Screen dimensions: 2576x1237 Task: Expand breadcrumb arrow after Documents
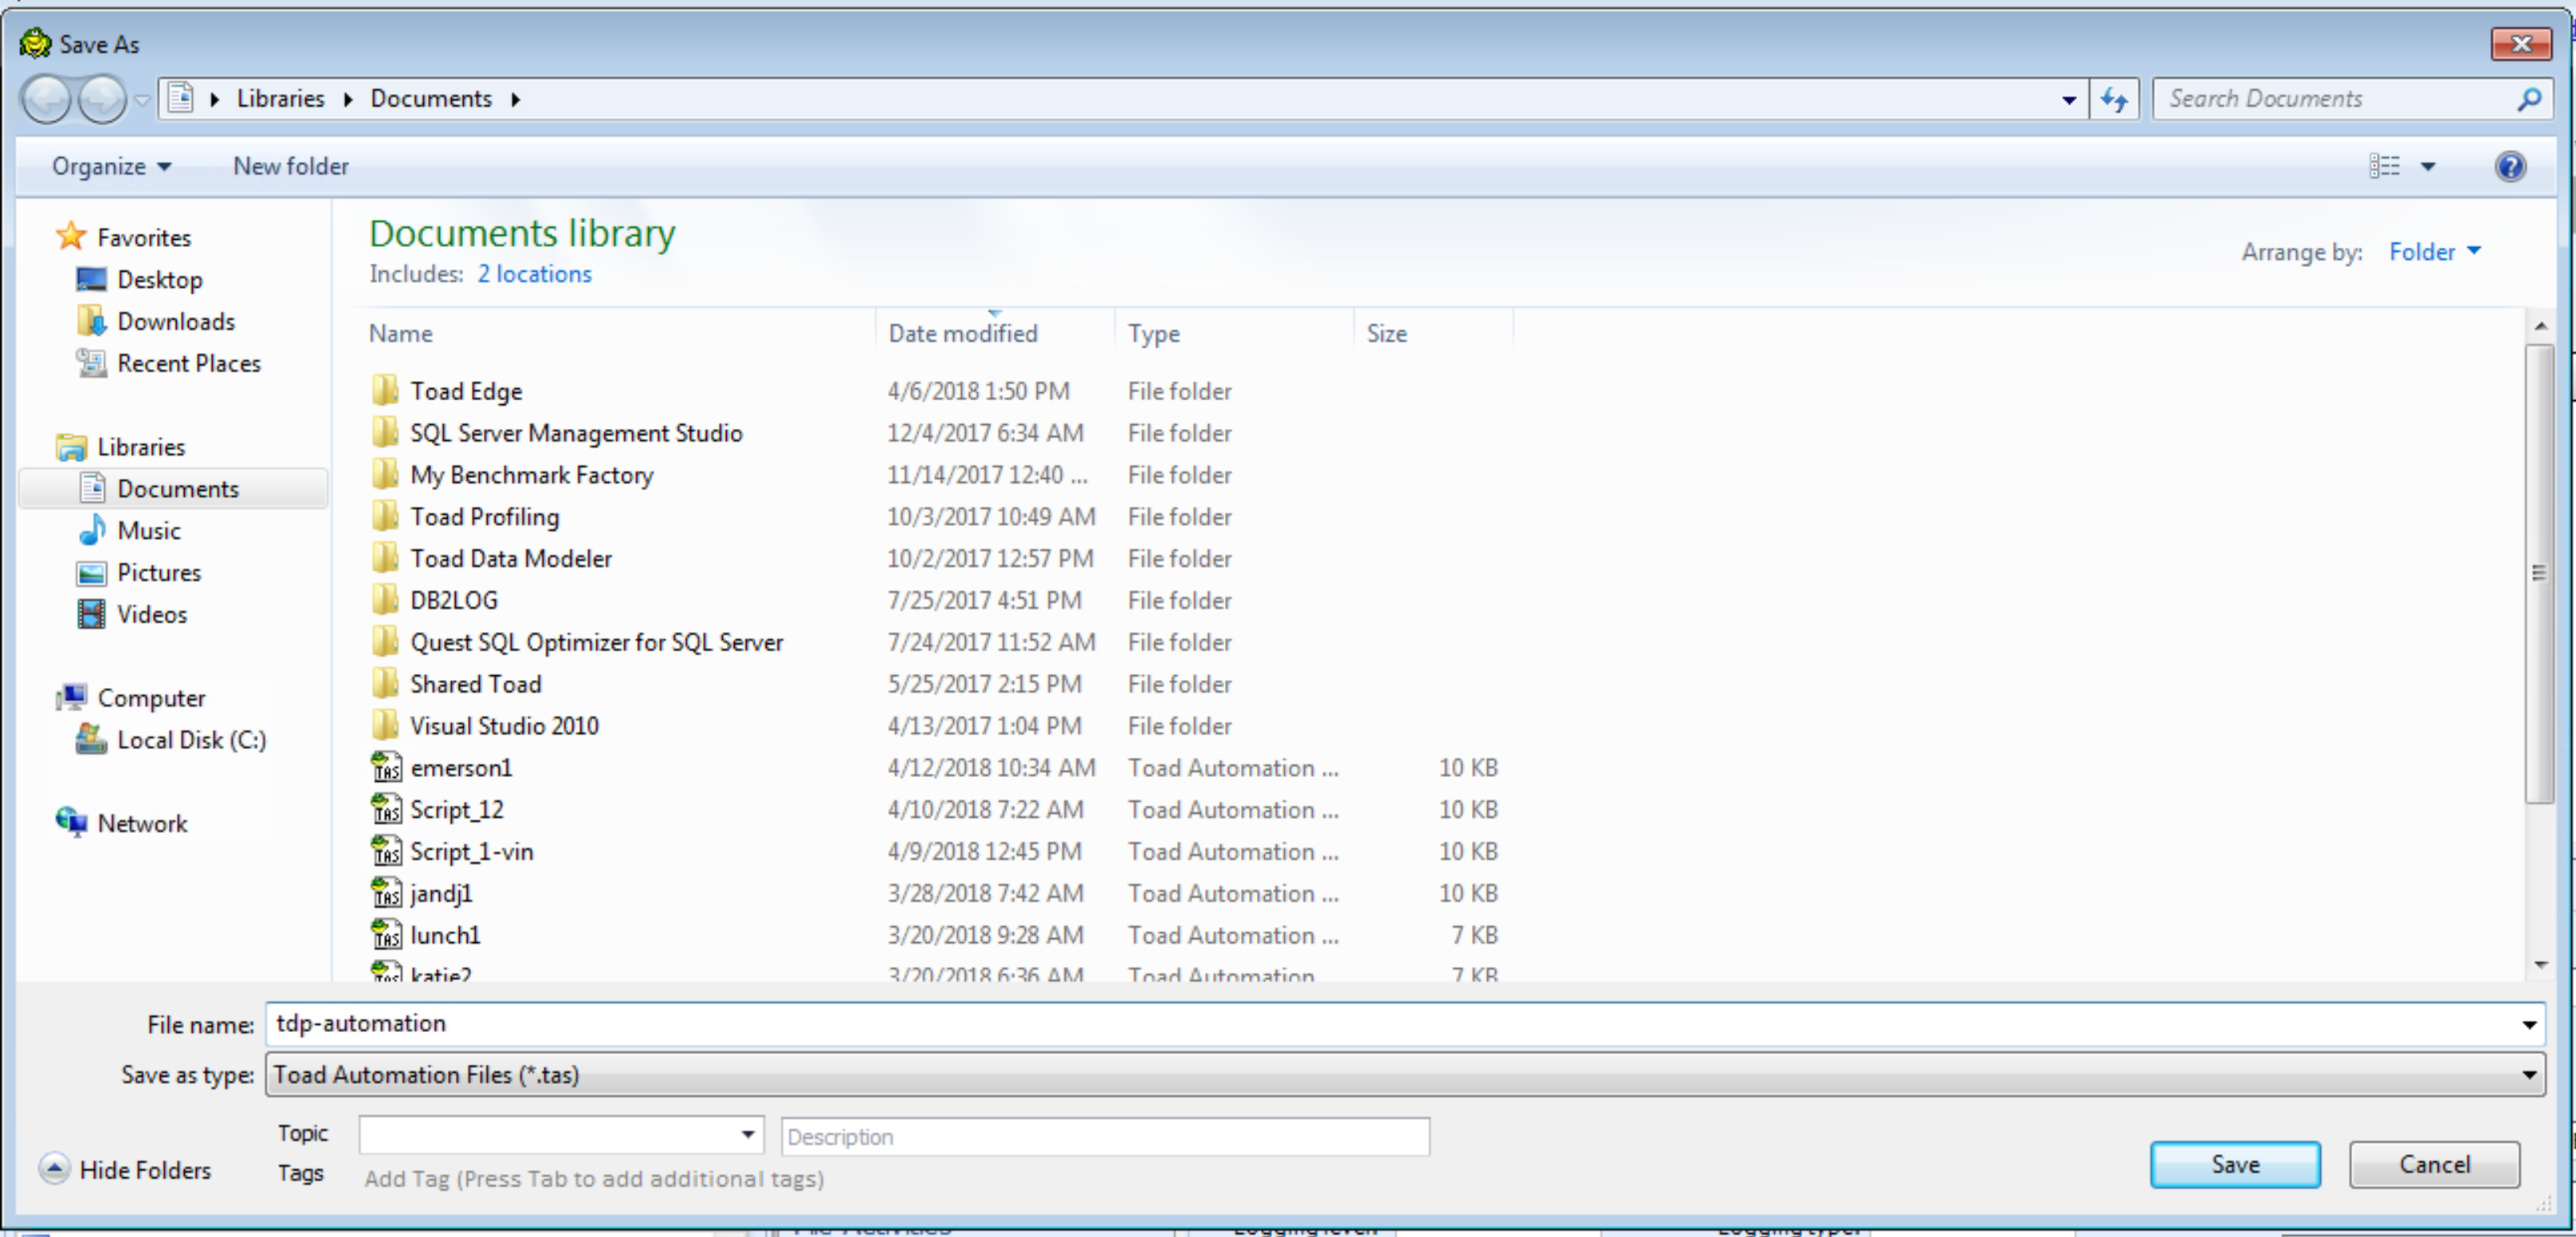(x=516, y=100)
